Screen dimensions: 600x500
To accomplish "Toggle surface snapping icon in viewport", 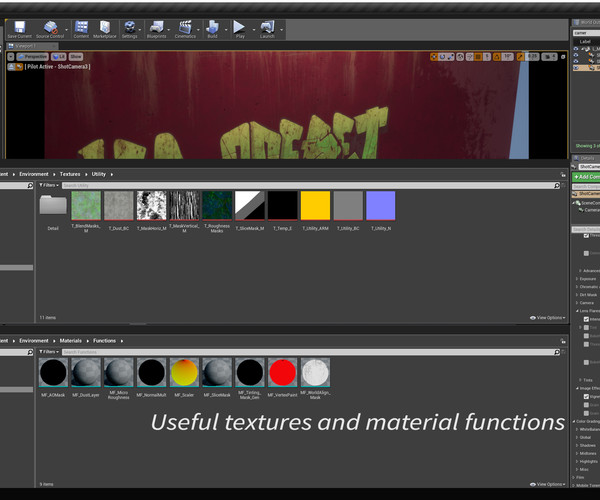I will (x=470, y=57).
